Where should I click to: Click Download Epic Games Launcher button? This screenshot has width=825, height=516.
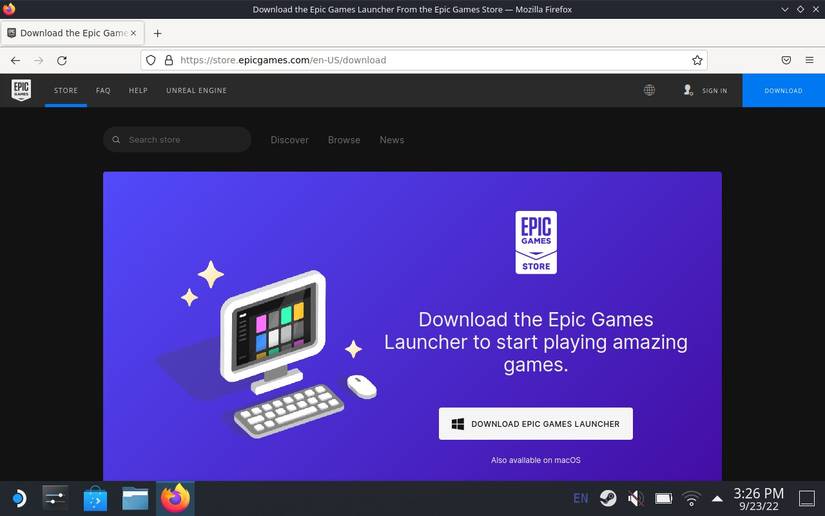click(536, 423)
